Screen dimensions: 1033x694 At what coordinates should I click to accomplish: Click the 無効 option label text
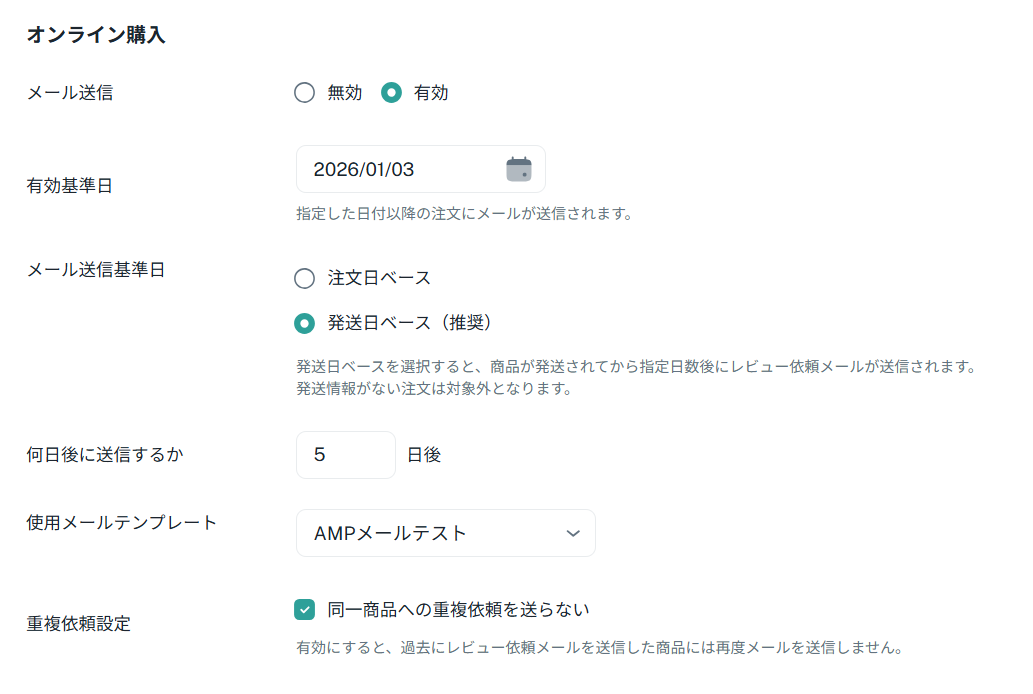[345, 93]
